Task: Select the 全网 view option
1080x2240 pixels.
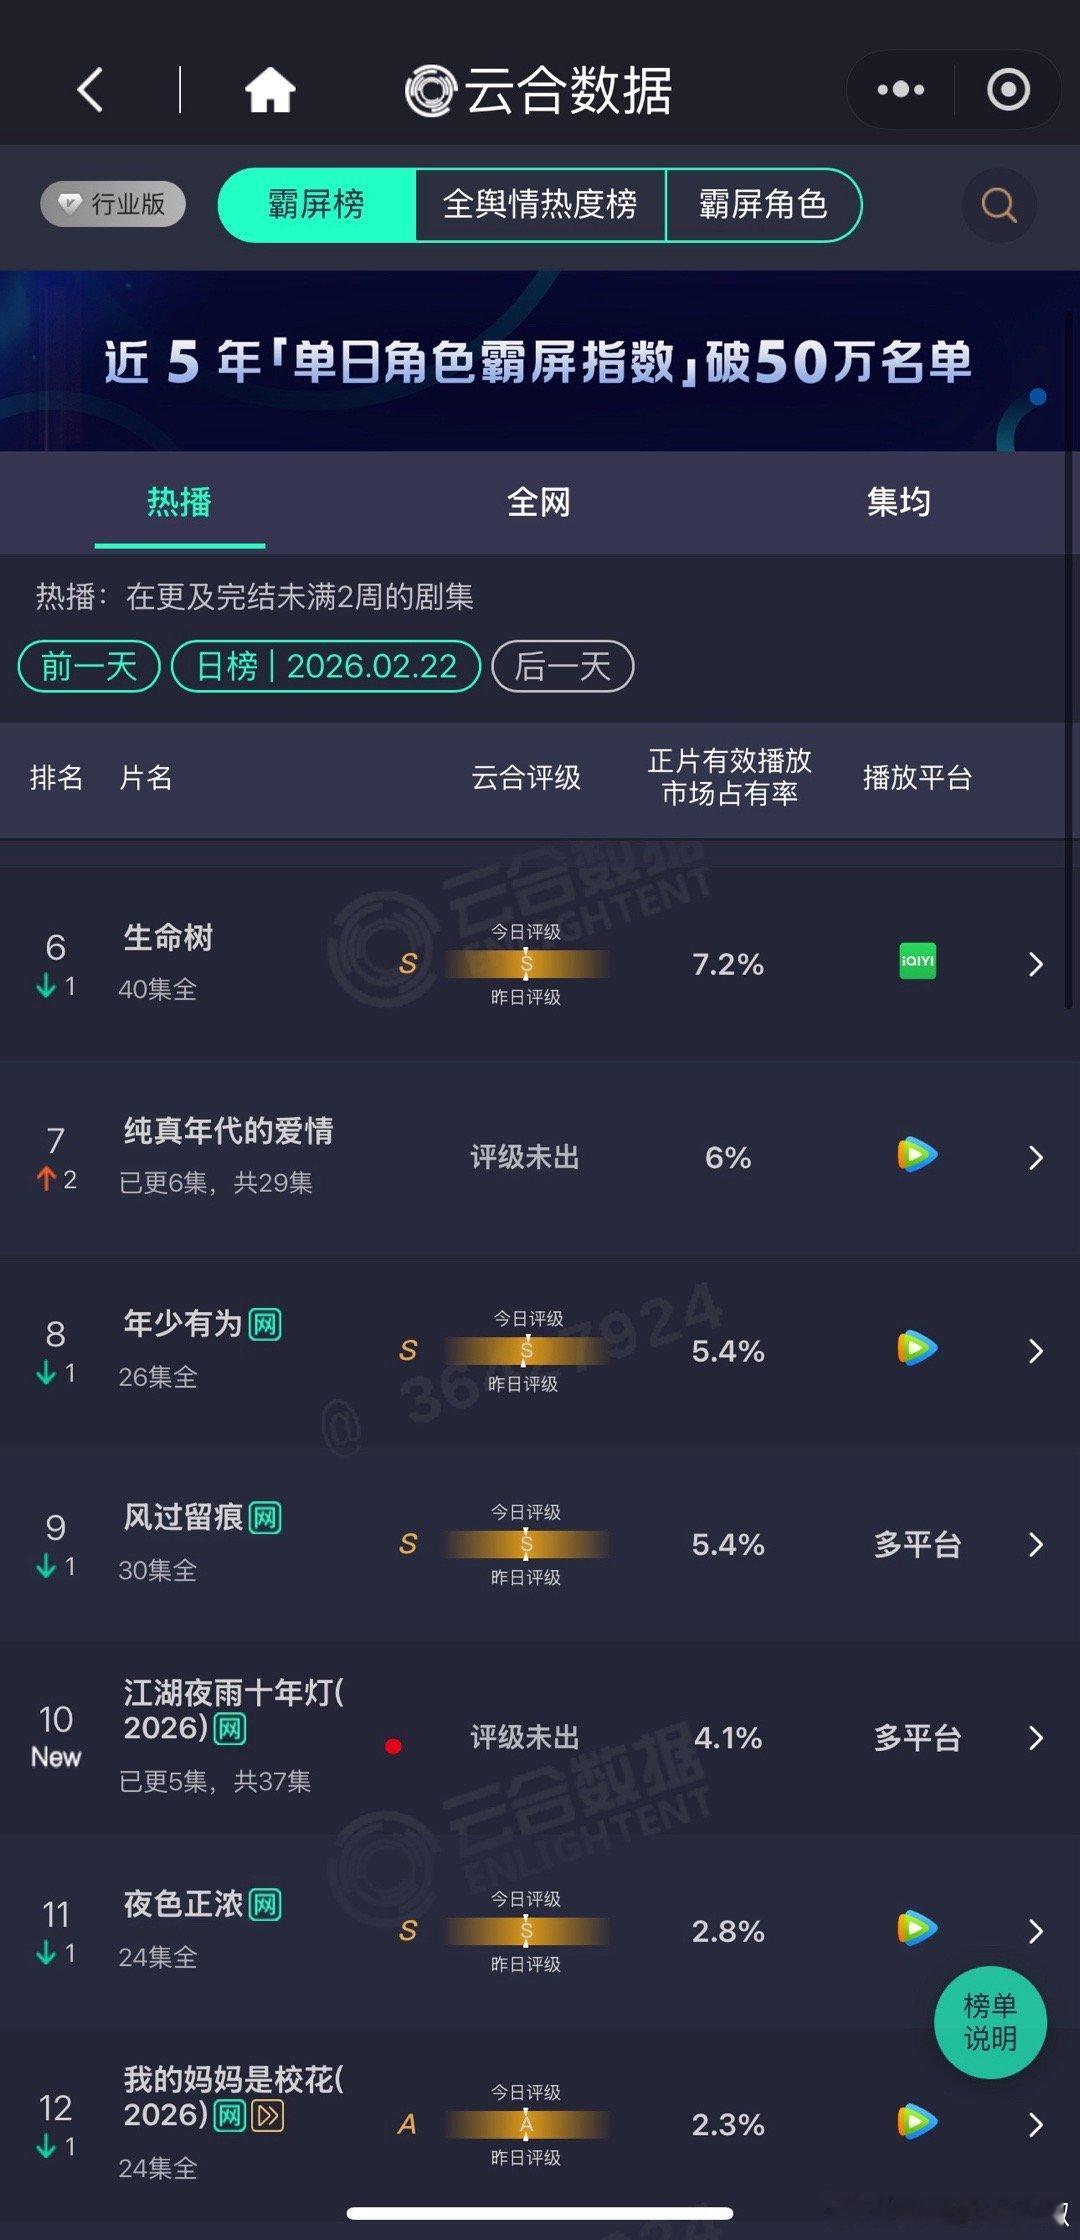Action: tap(539, 503)
